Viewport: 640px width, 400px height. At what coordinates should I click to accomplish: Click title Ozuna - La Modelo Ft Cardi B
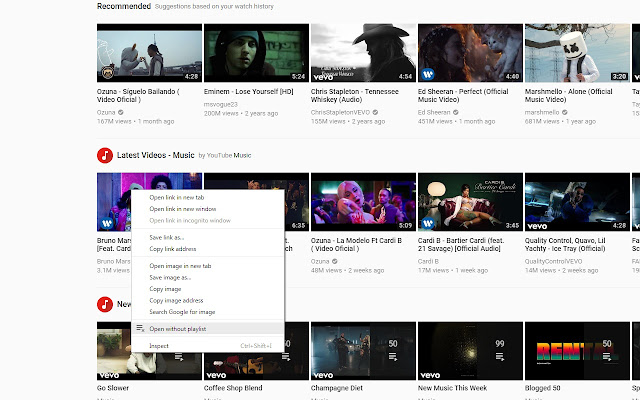click(358, 244)
